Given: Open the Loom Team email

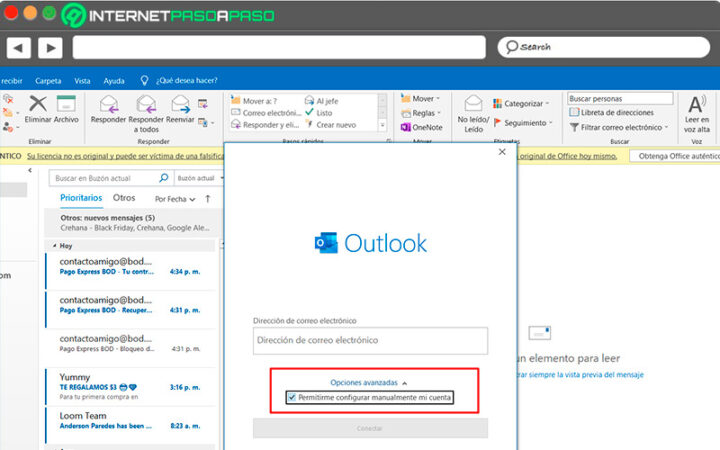Looking at the screenshot, I should (x=130, y=425).
